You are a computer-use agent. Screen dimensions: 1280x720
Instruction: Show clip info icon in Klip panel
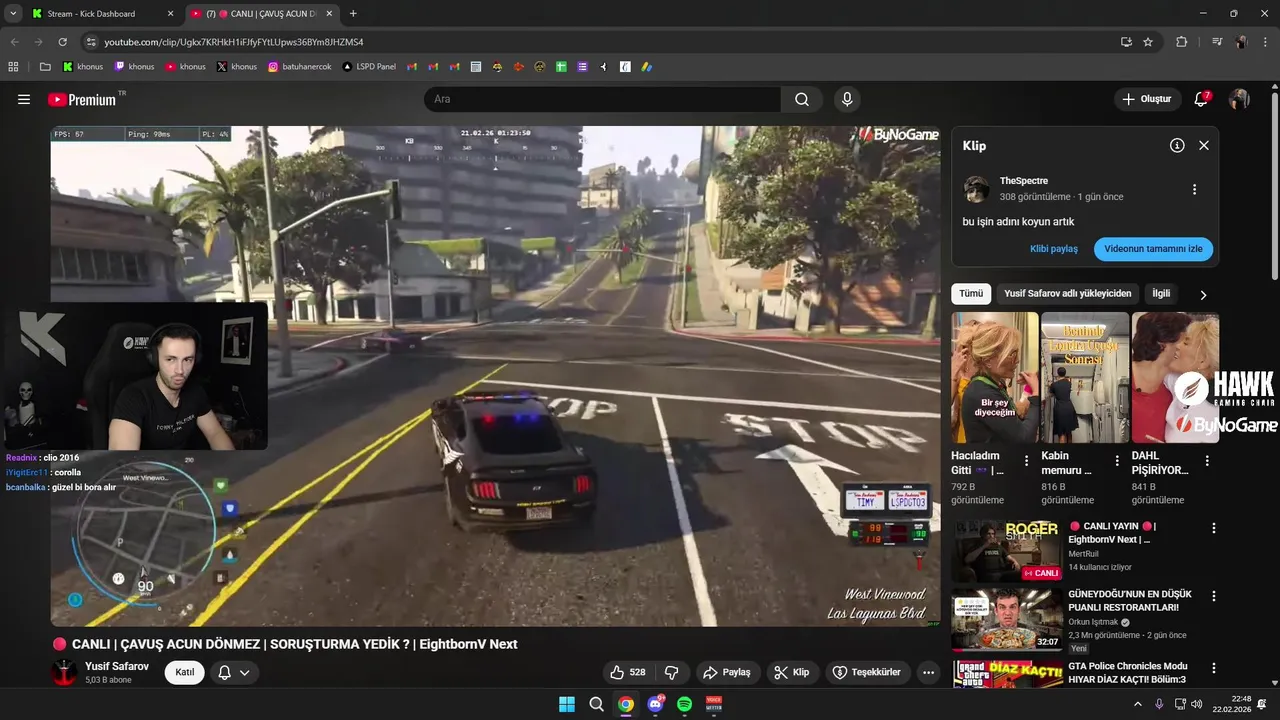pyautogui.click(x=1177, y=145)
